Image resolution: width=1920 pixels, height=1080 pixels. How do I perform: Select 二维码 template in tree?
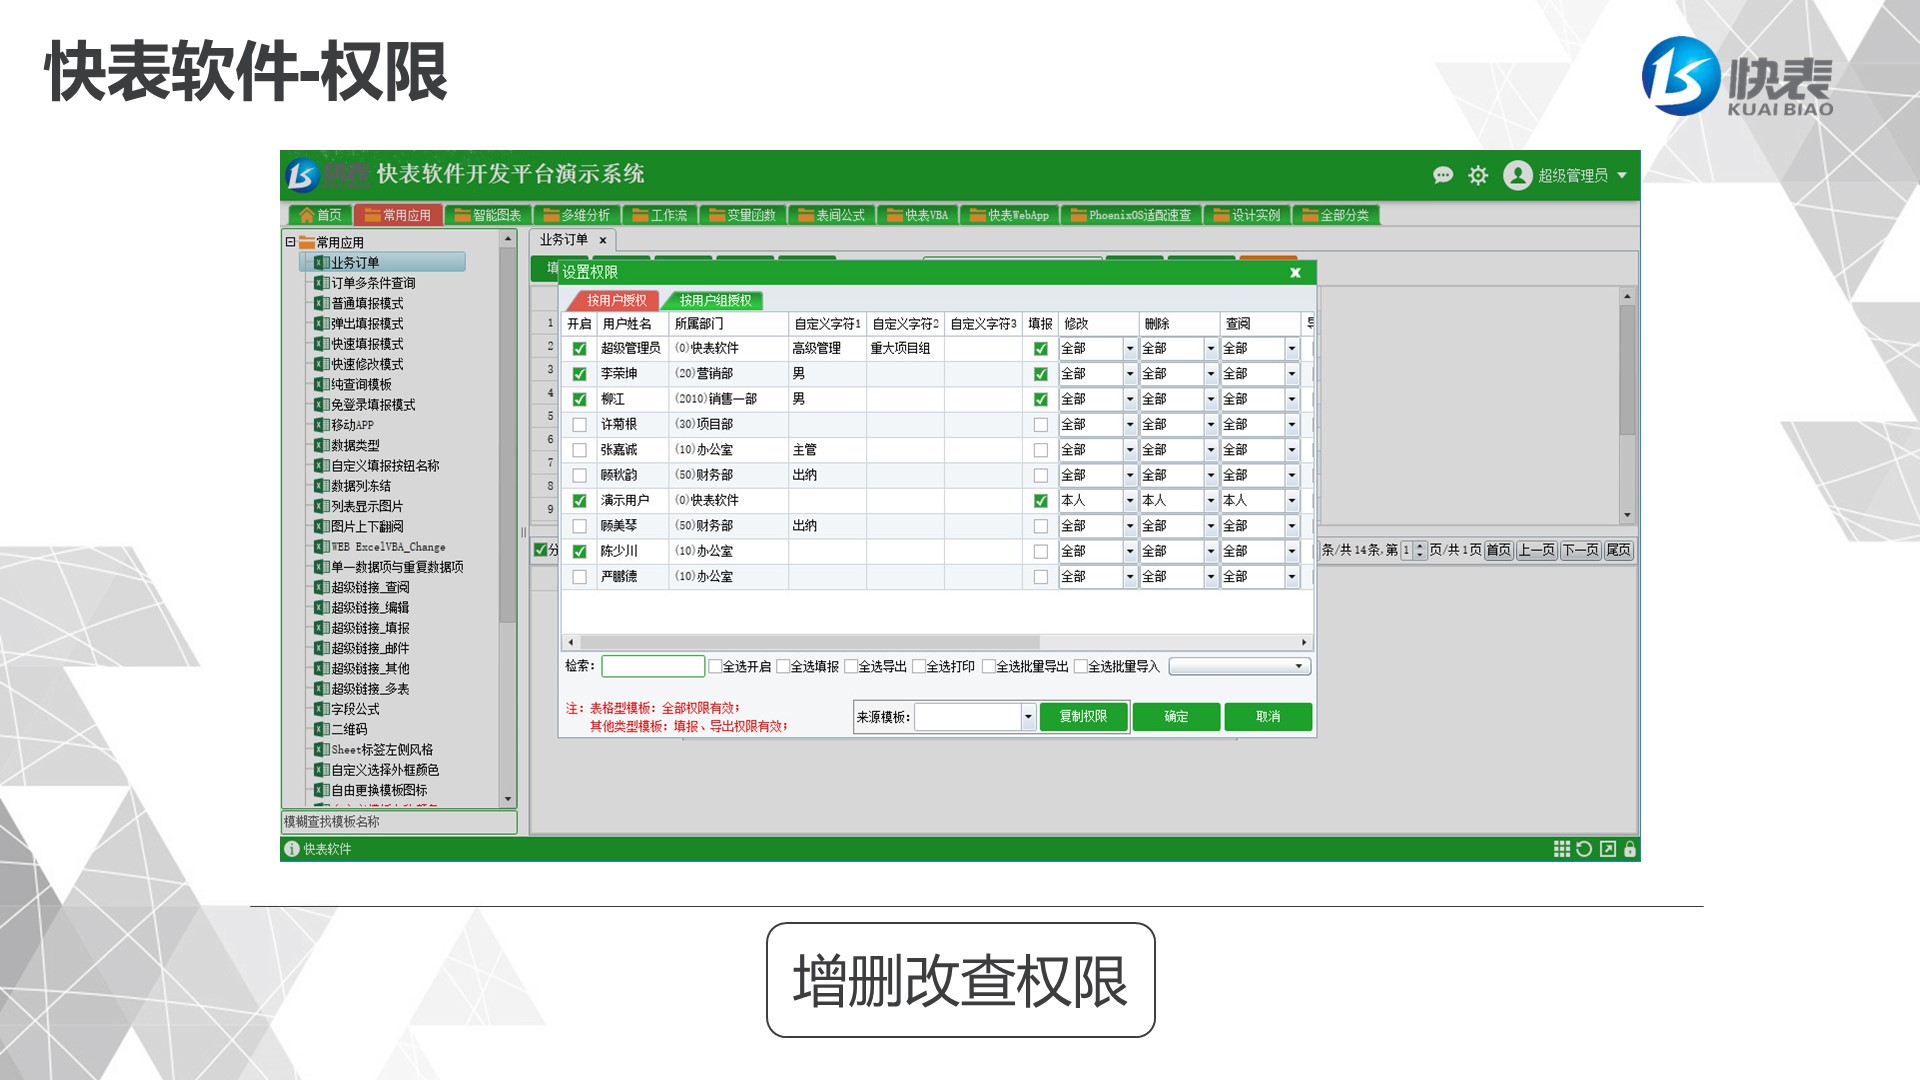pyautogui.click(x=349, y=729)
